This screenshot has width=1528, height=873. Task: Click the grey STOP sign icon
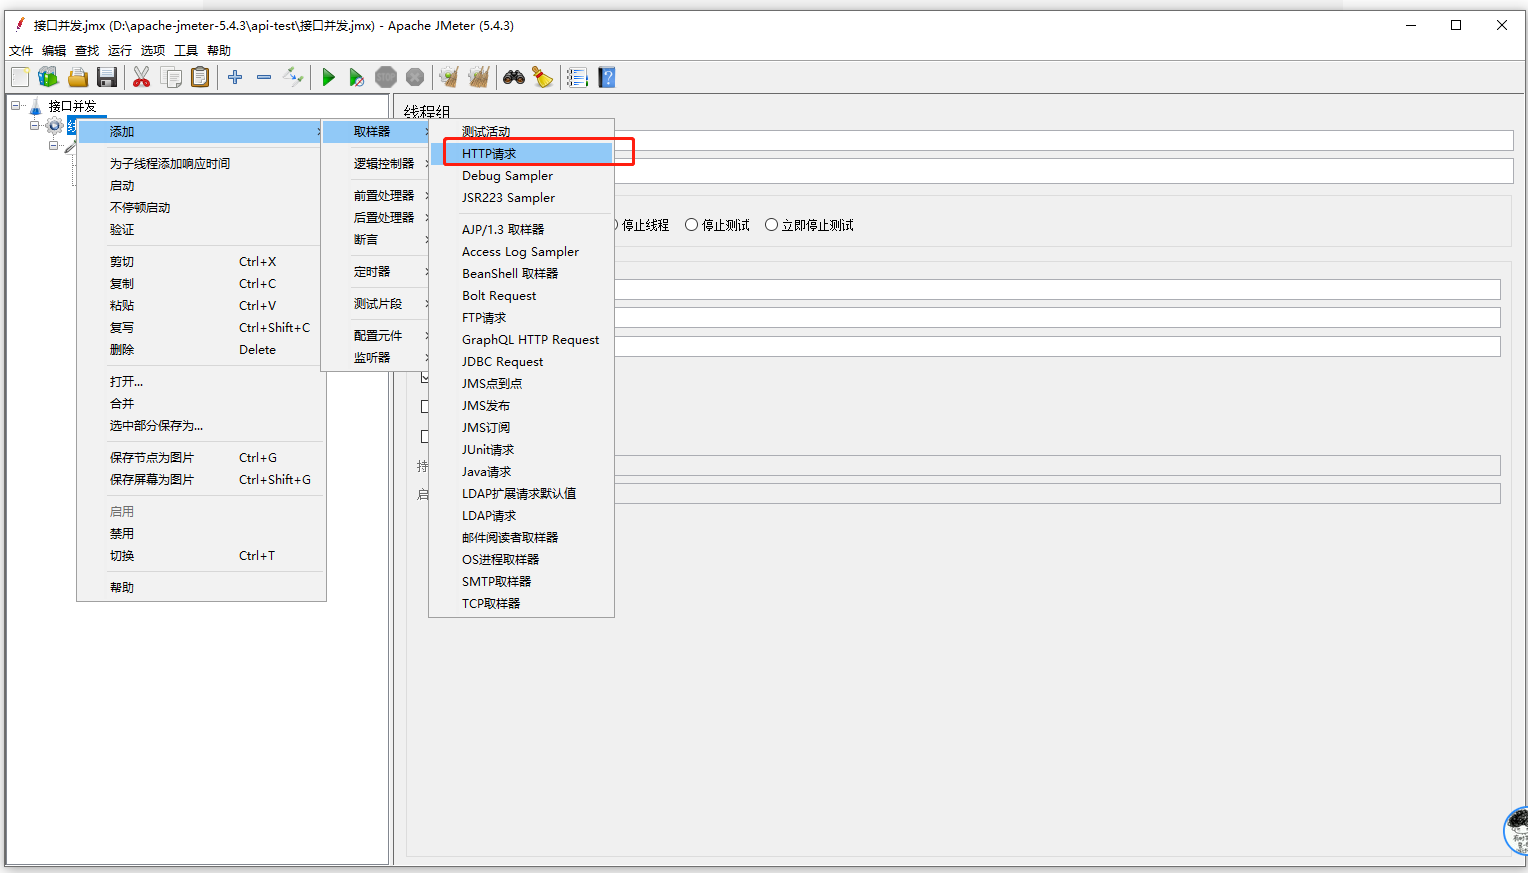pos(386,77)
